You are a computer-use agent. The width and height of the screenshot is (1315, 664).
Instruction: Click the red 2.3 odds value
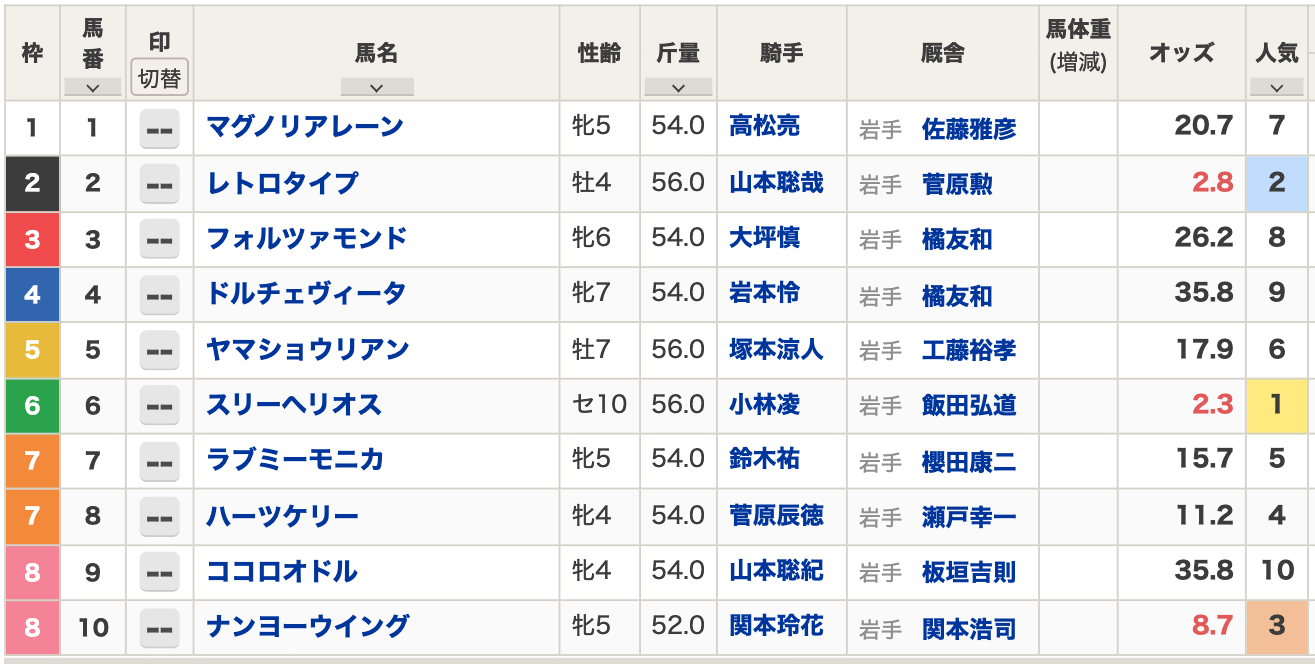(1212, 405)
